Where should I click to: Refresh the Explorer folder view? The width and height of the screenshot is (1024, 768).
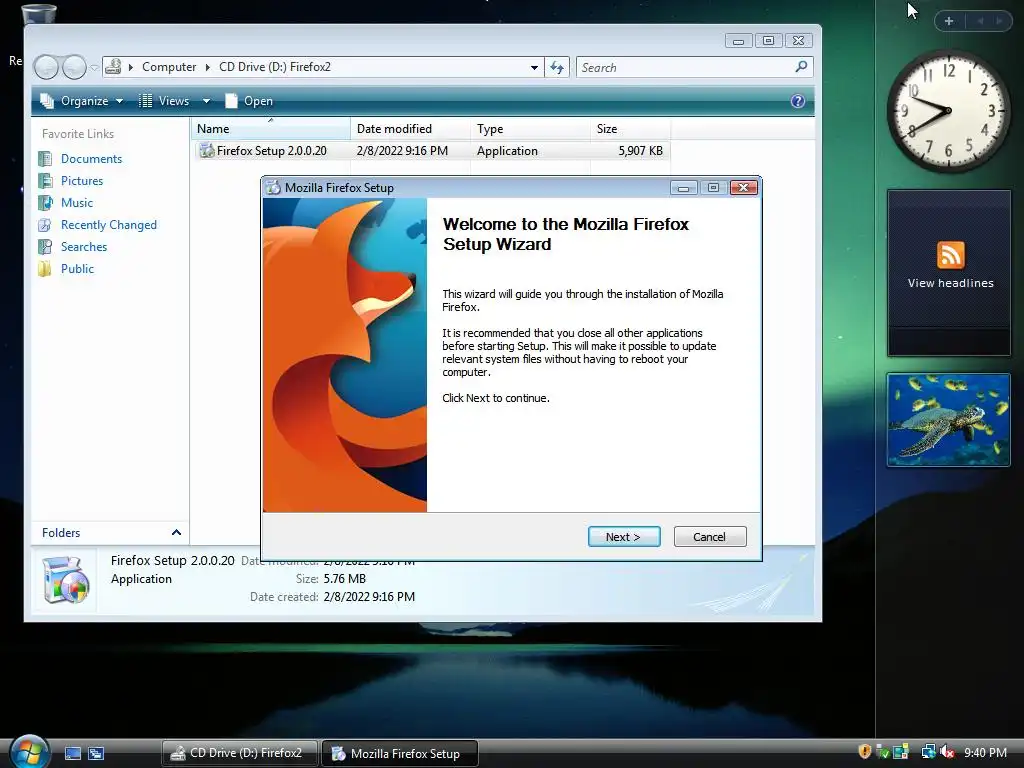557,67
